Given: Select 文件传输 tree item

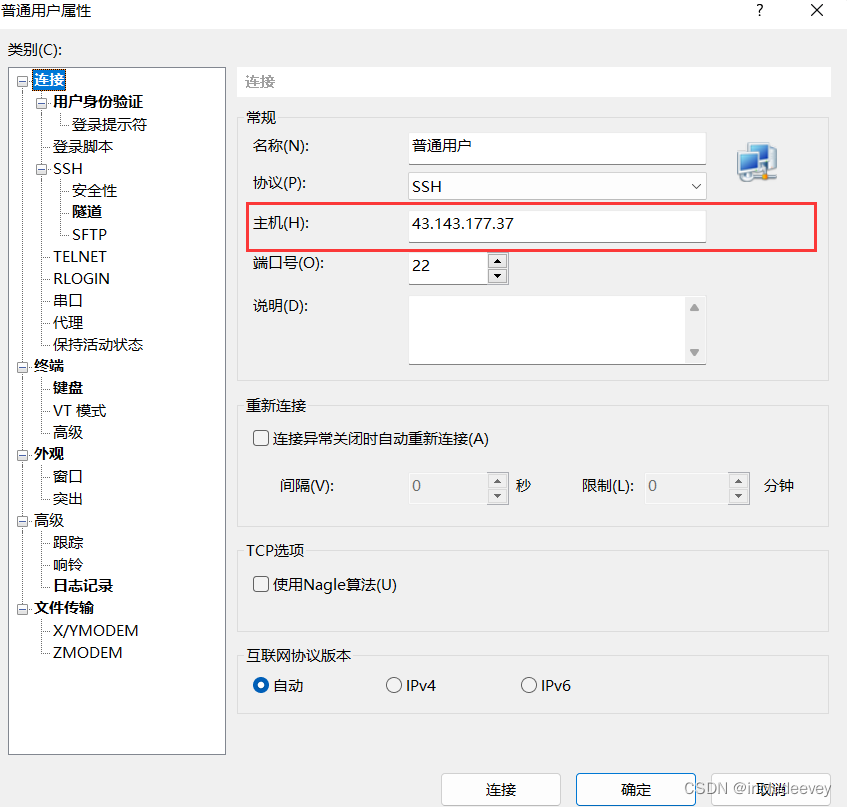Looking at the screenshot, I should coord(64,608).
